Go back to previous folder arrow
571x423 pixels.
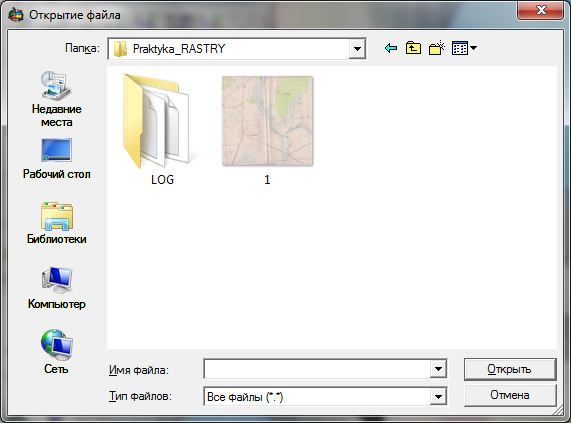coord(391,48)
